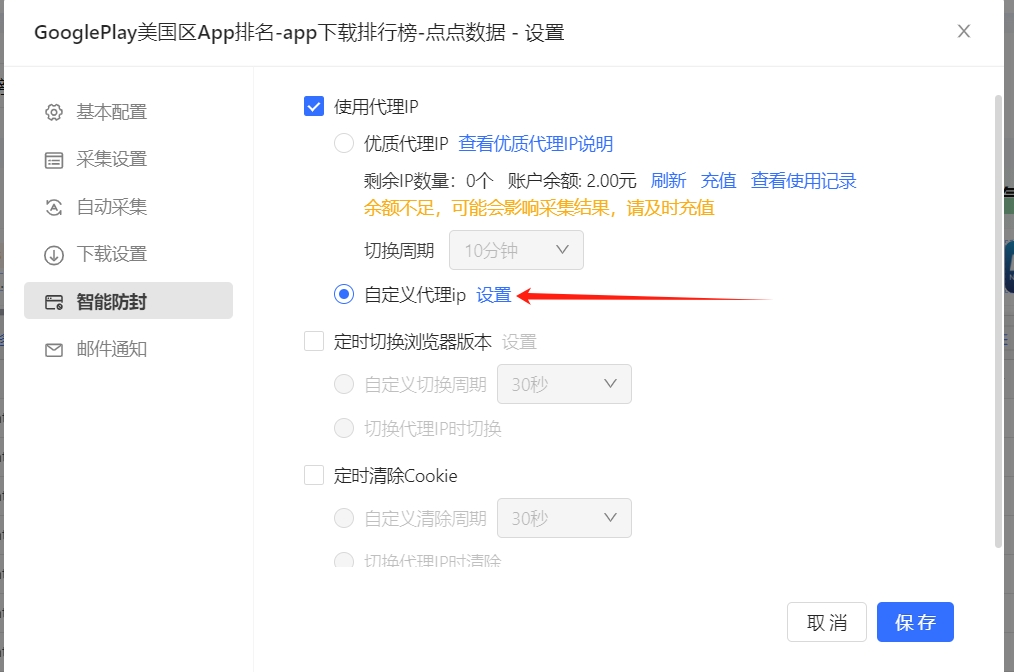Choose the 切换代理IP时切换 radio option
Image resolution: width=1014 pixels, height=672 pixels.
point(343,428)
